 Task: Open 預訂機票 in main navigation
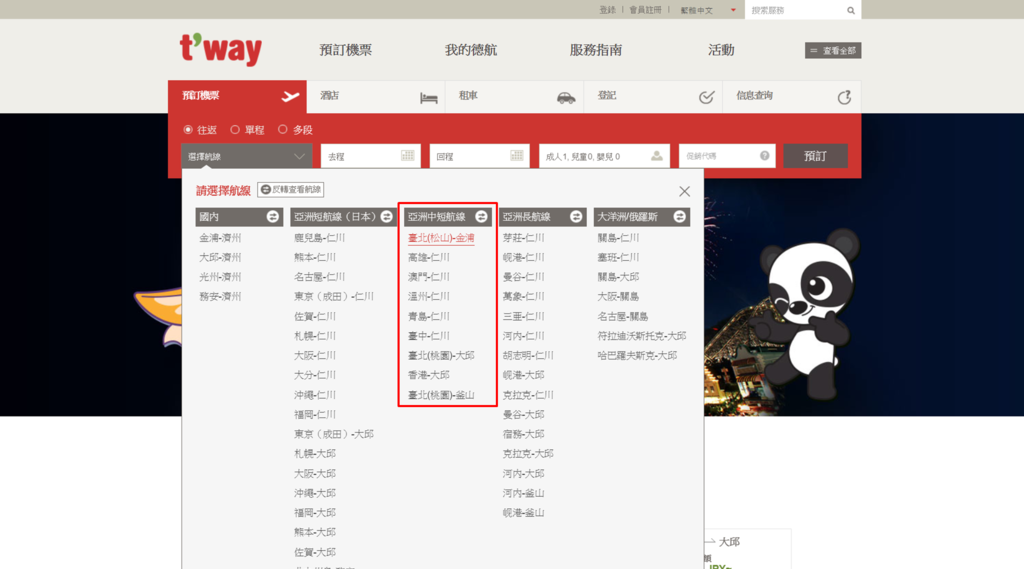coord(345,50)
